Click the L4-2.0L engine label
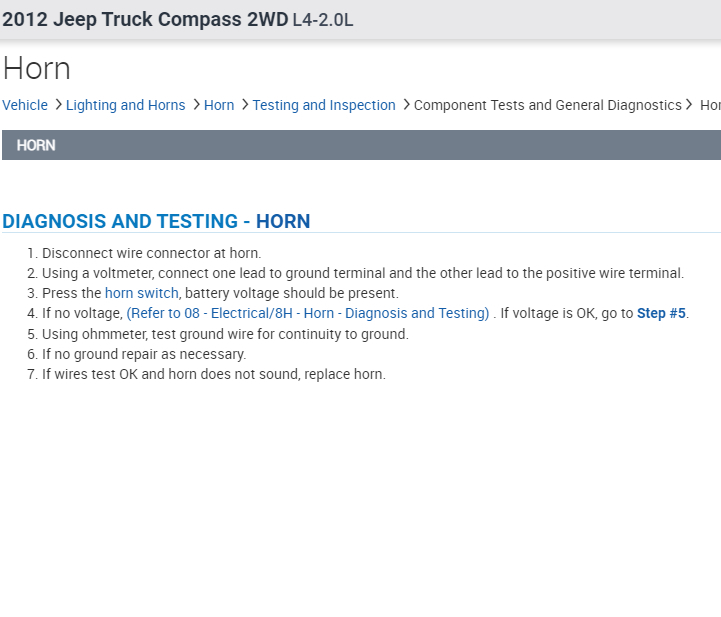Image resolution: width=721 pixels, height=617 pixels. point(323,20)
